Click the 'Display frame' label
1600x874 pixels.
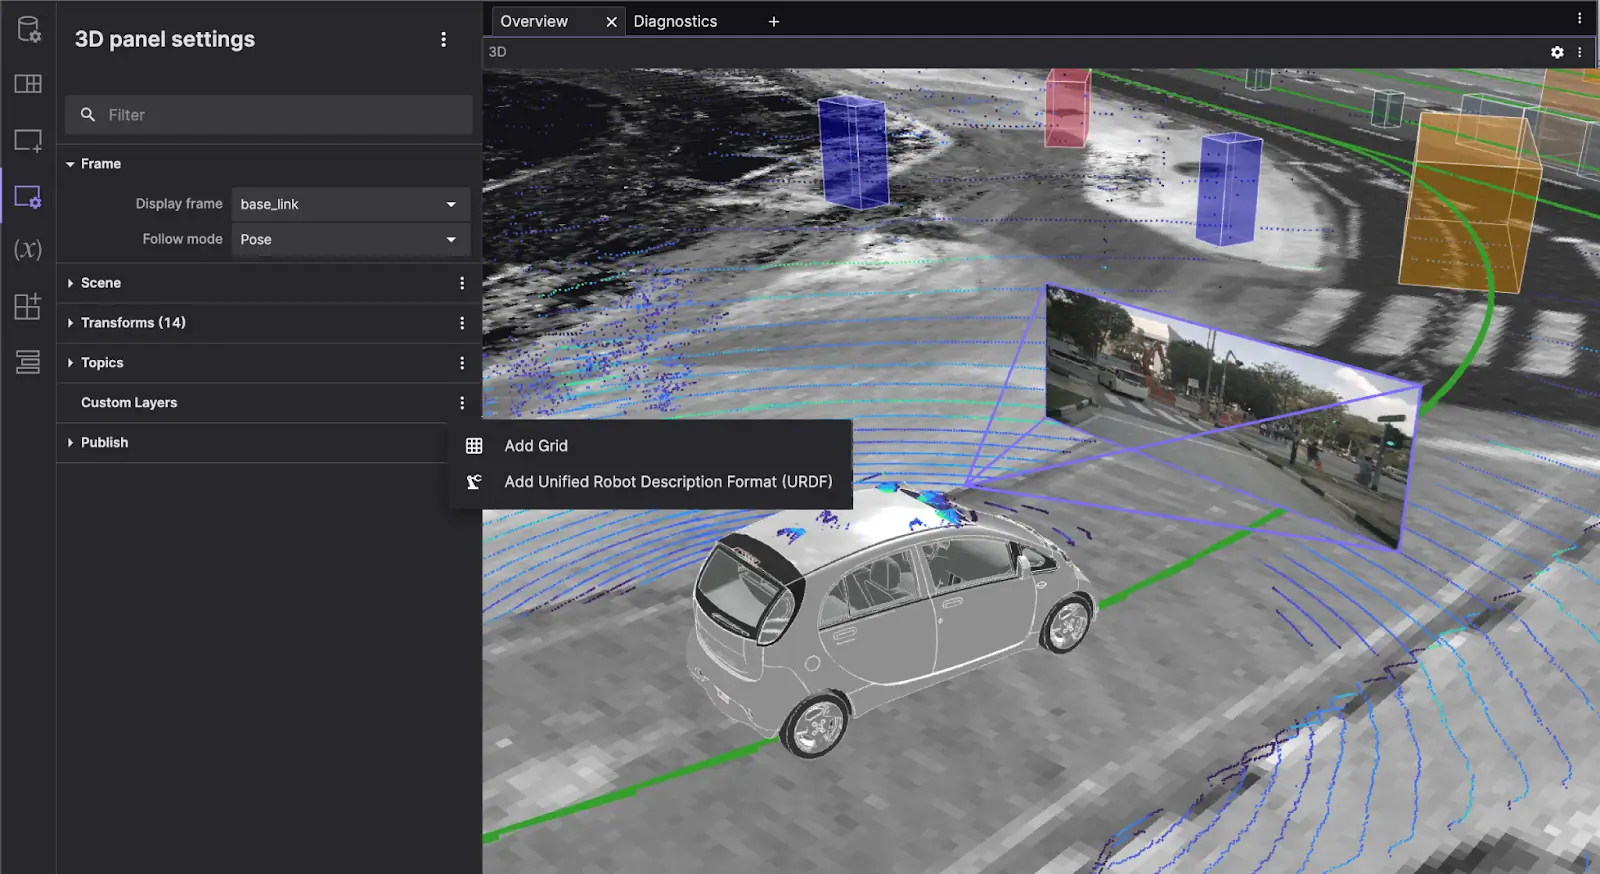click(179, 204)
